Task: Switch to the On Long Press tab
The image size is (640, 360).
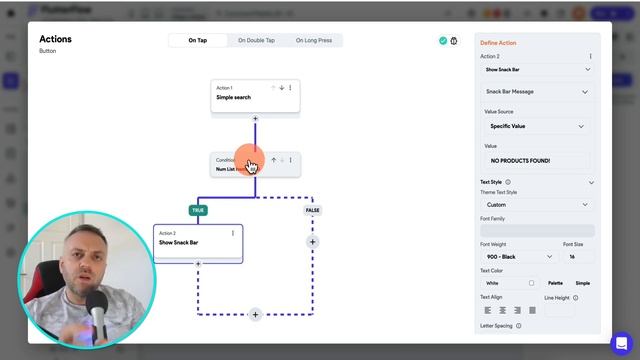Action: coord(313,40)
